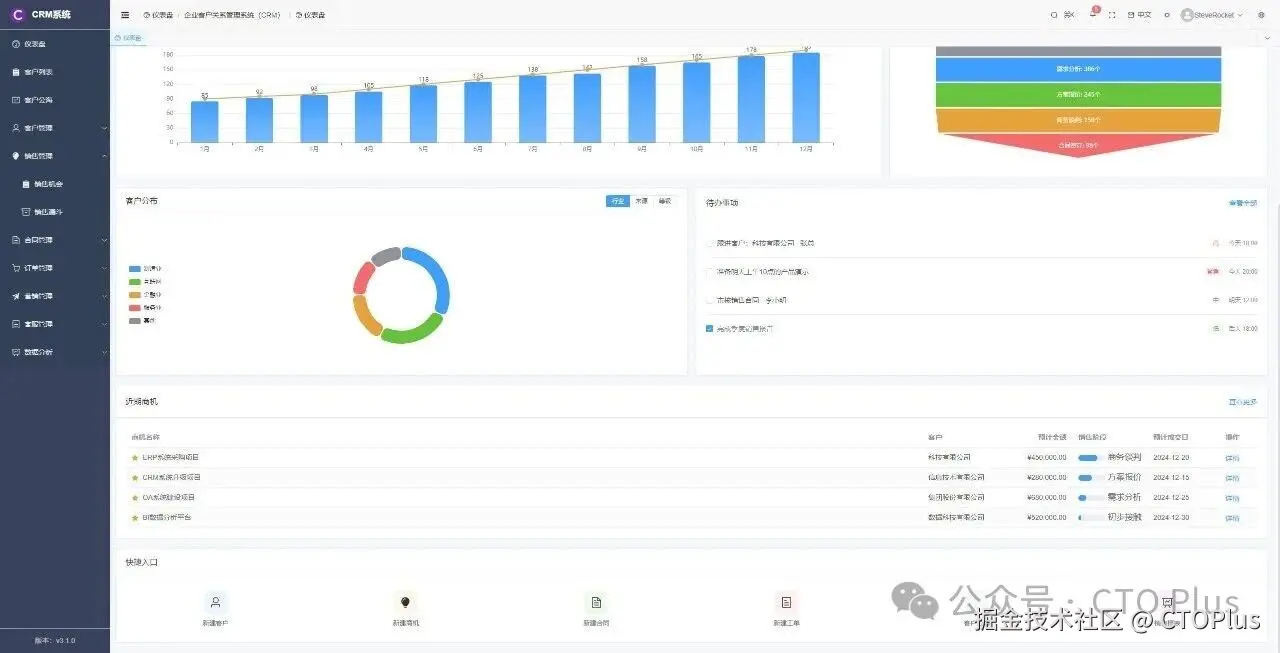This screenshot has width=1280, height=653.
Task: Toggle fullscreen mode icon in header
Action: [x=1112, y=15]
